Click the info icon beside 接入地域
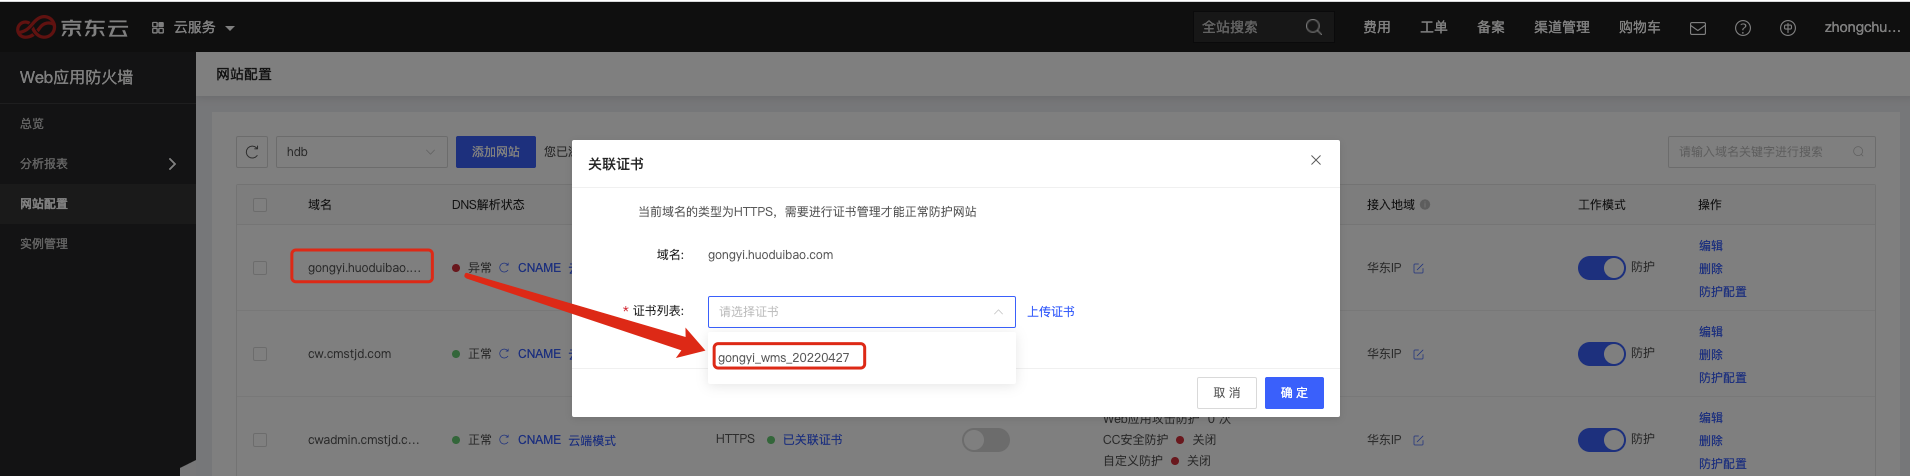This screenshot has width=1910, height=476. pos(1425,205)
